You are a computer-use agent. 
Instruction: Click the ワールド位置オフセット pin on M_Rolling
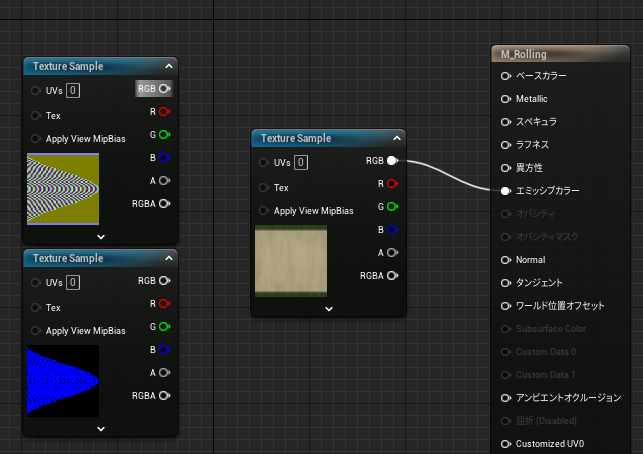pyautogui.click(x=506, y=305)
